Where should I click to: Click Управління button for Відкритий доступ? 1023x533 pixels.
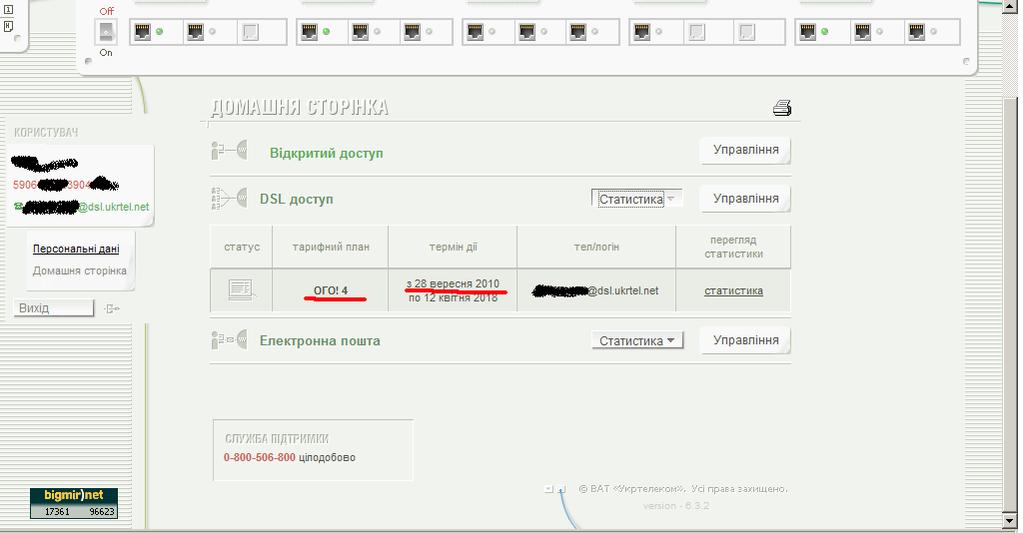click(745, 150)
